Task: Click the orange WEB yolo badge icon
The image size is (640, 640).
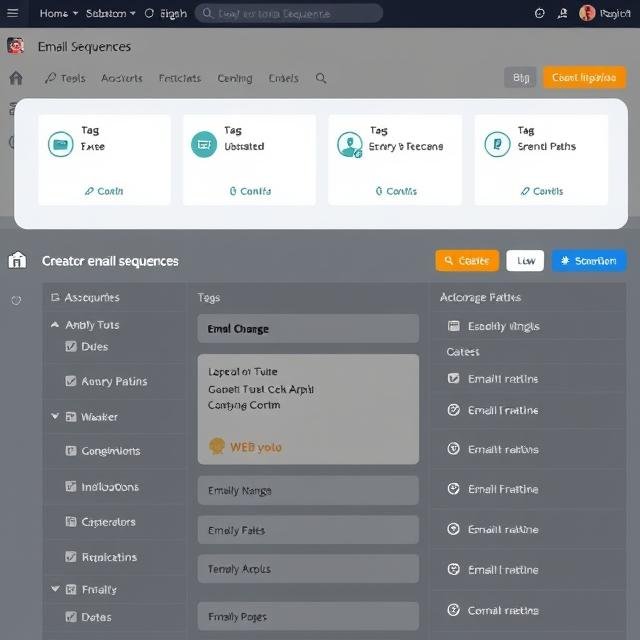Action: pyautogui.click(x=215, y=447)
